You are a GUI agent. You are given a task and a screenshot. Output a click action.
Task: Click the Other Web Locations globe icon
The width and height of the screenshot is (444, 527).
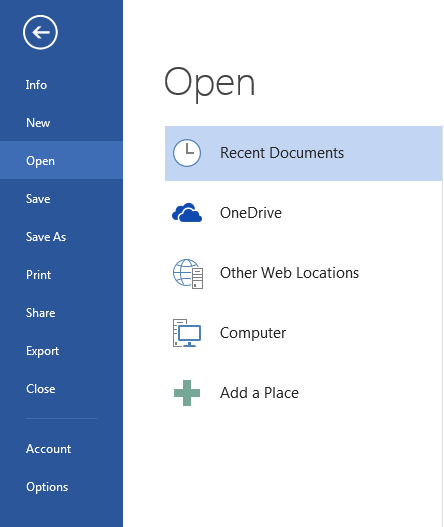(188, 274)
